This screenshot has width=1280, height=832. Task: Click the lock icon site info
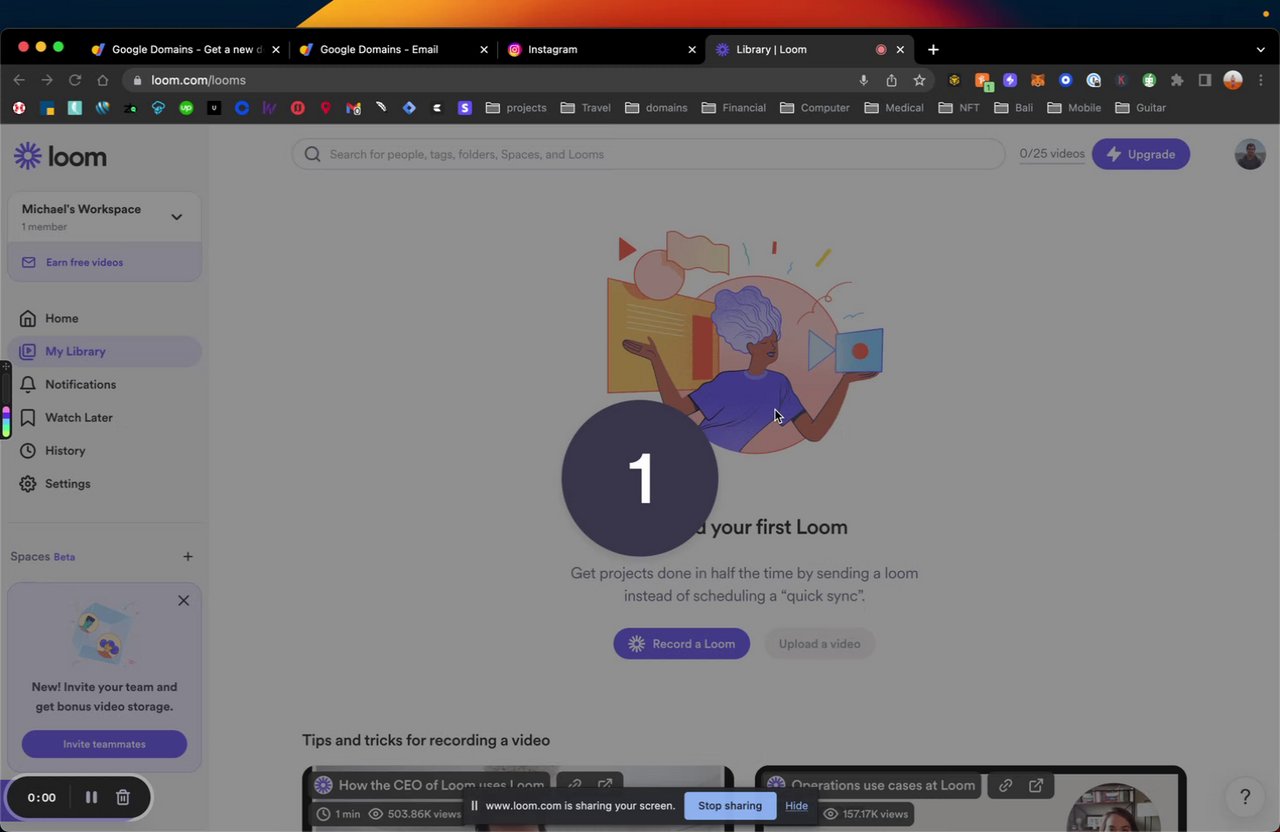138,80
